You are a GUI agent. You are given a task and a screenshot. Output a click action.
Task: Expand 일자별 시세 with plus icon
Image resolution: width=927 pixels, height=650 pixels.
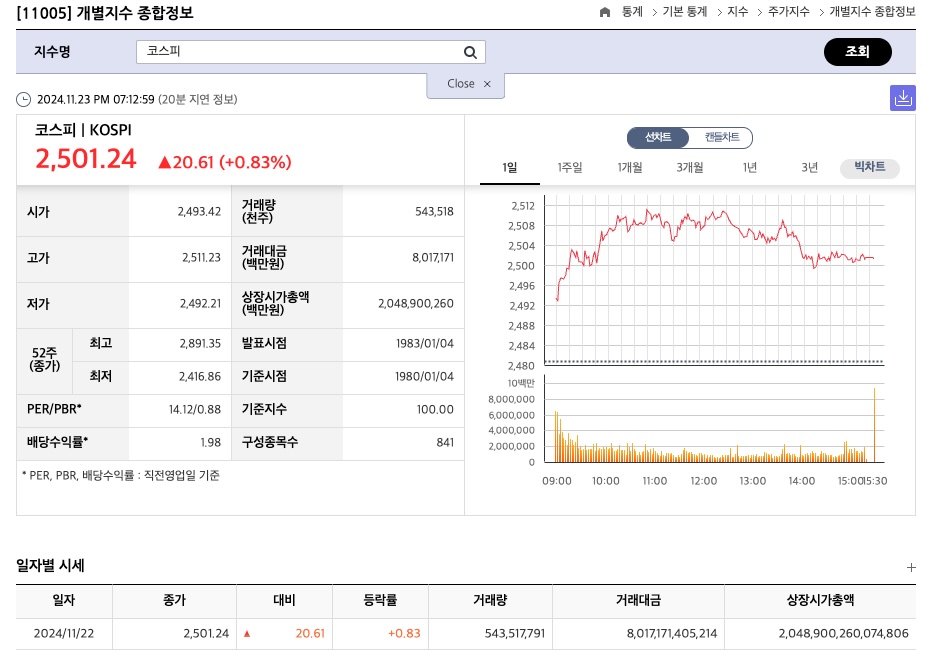pyautogui.click(x=911, y=567)
